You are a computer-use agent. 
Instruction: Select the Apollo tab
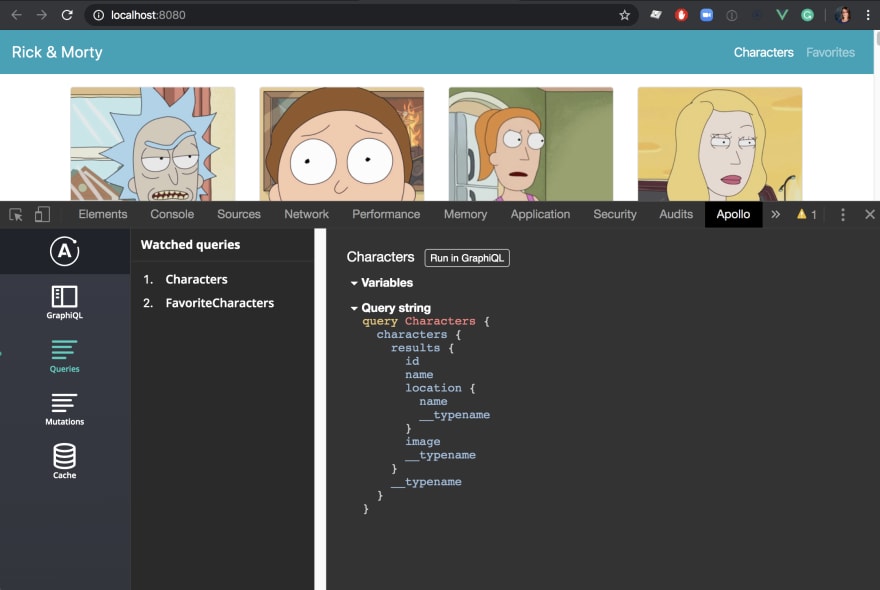[x=733, y=214]
